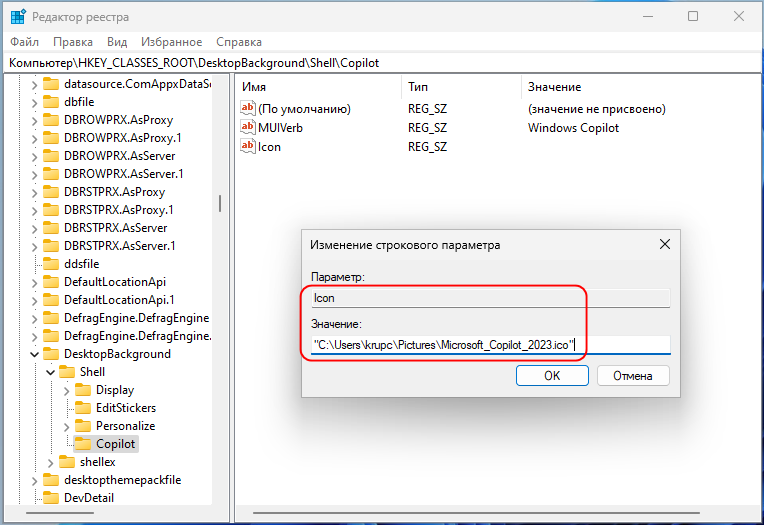Minimize the Редактор реестра window
Image resolution: width=764 pixels, height=525 pixels.
point(648,17)
